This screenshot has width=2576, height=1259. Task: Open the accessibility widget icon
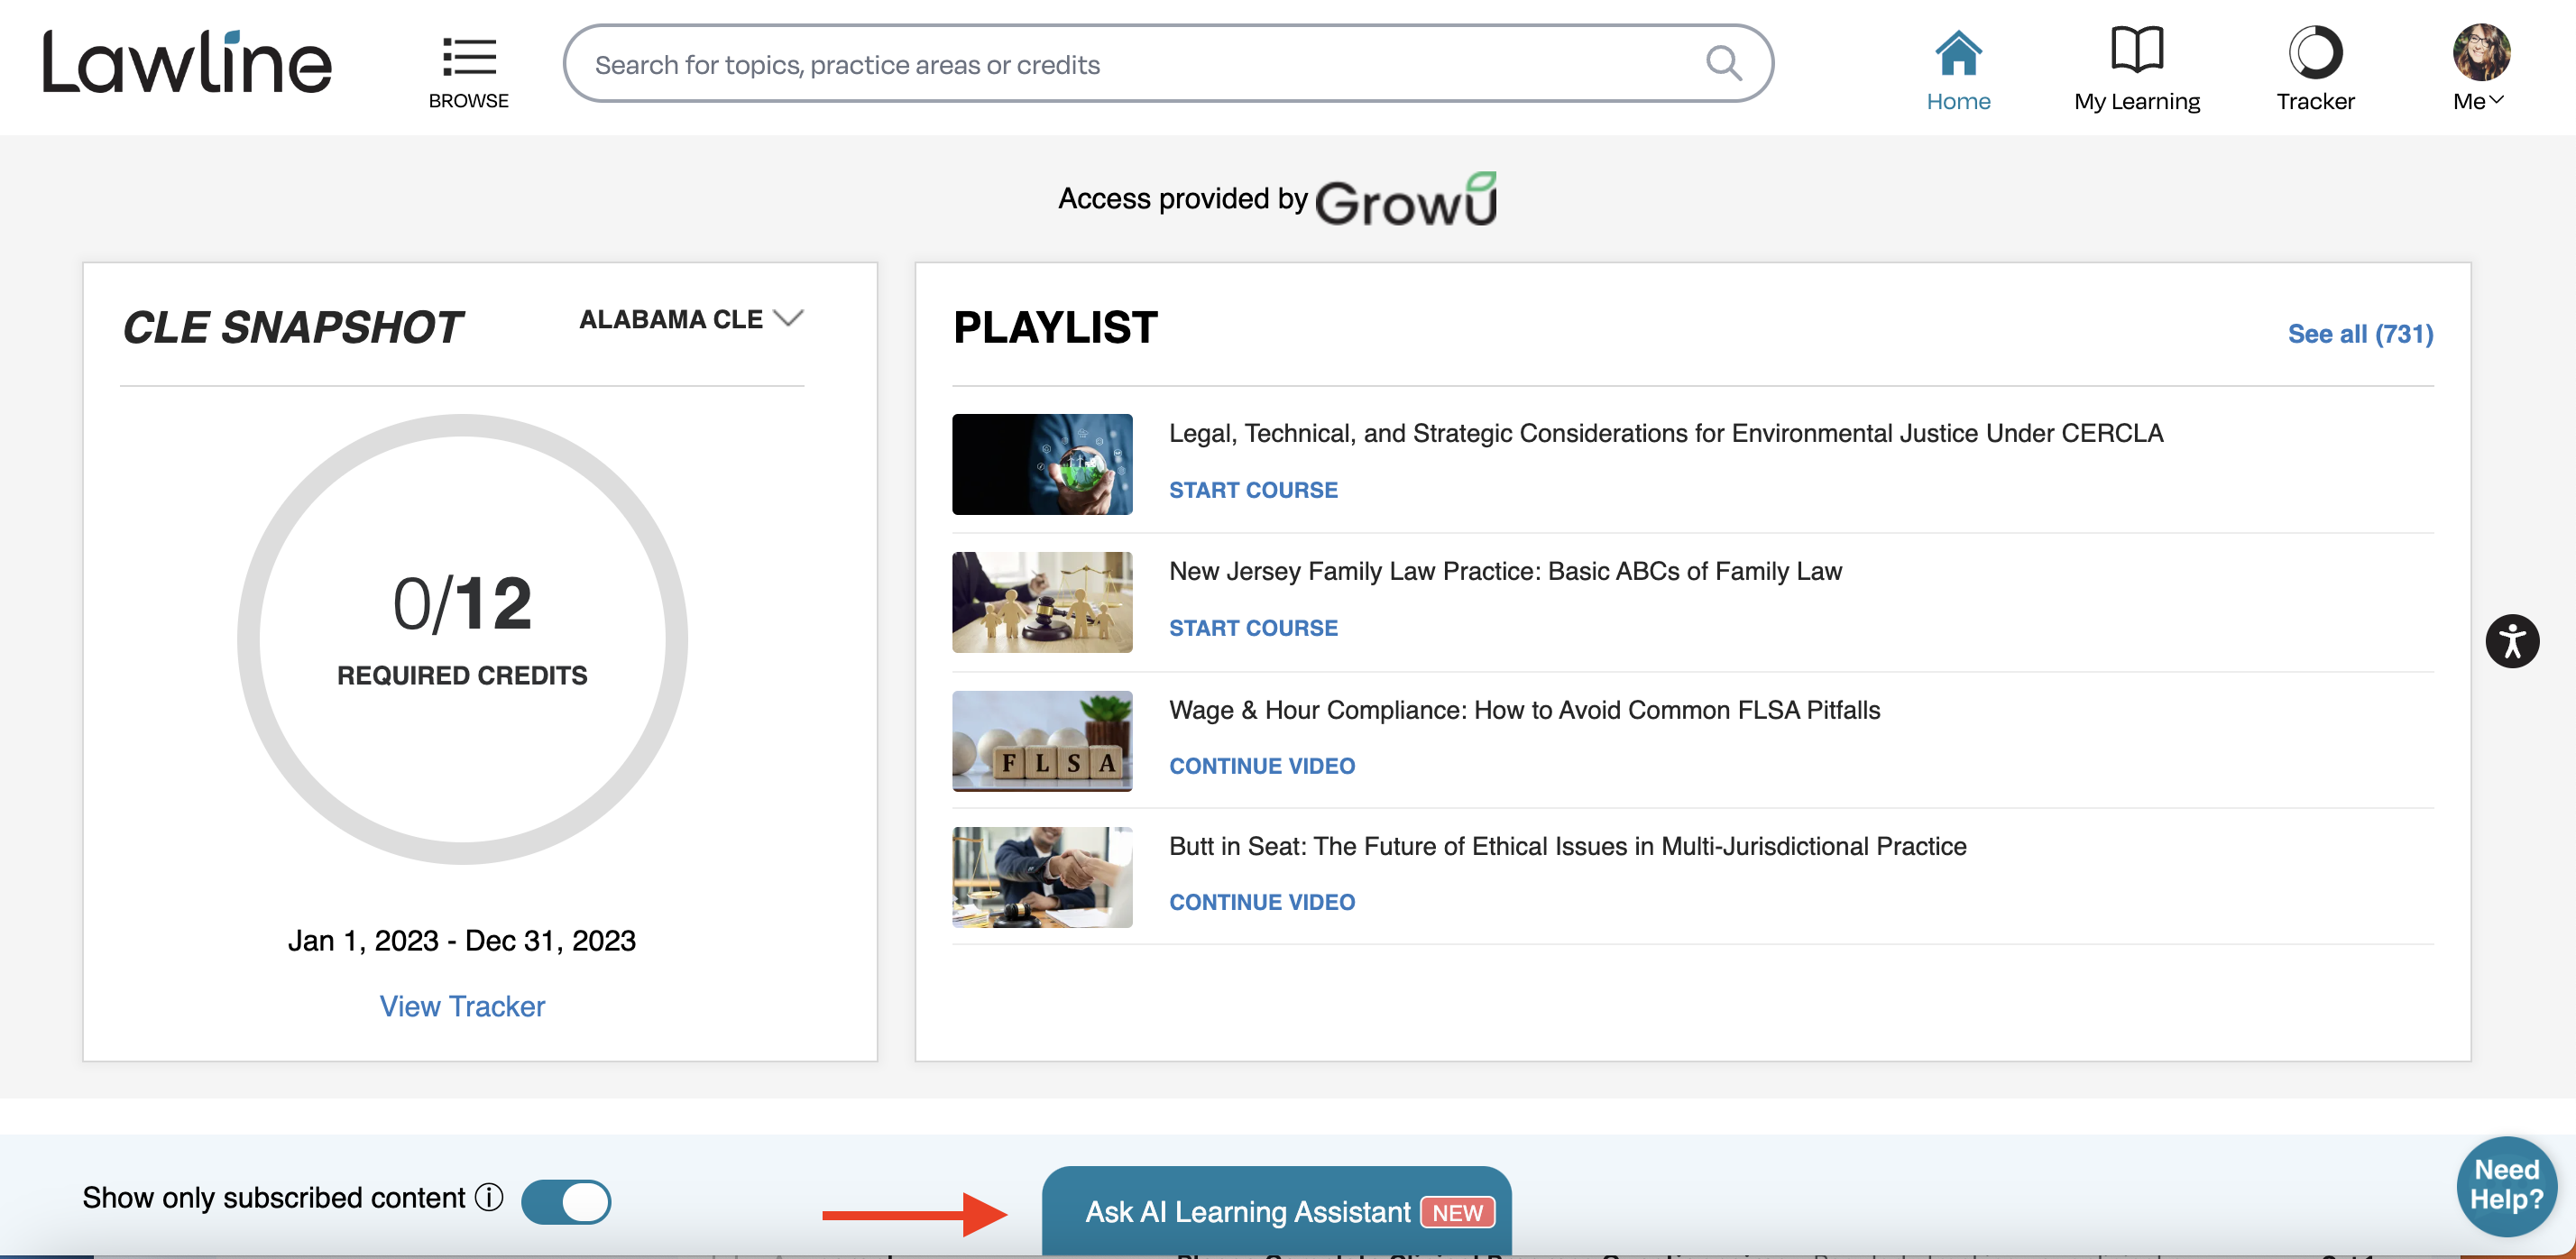(2511, 641)
